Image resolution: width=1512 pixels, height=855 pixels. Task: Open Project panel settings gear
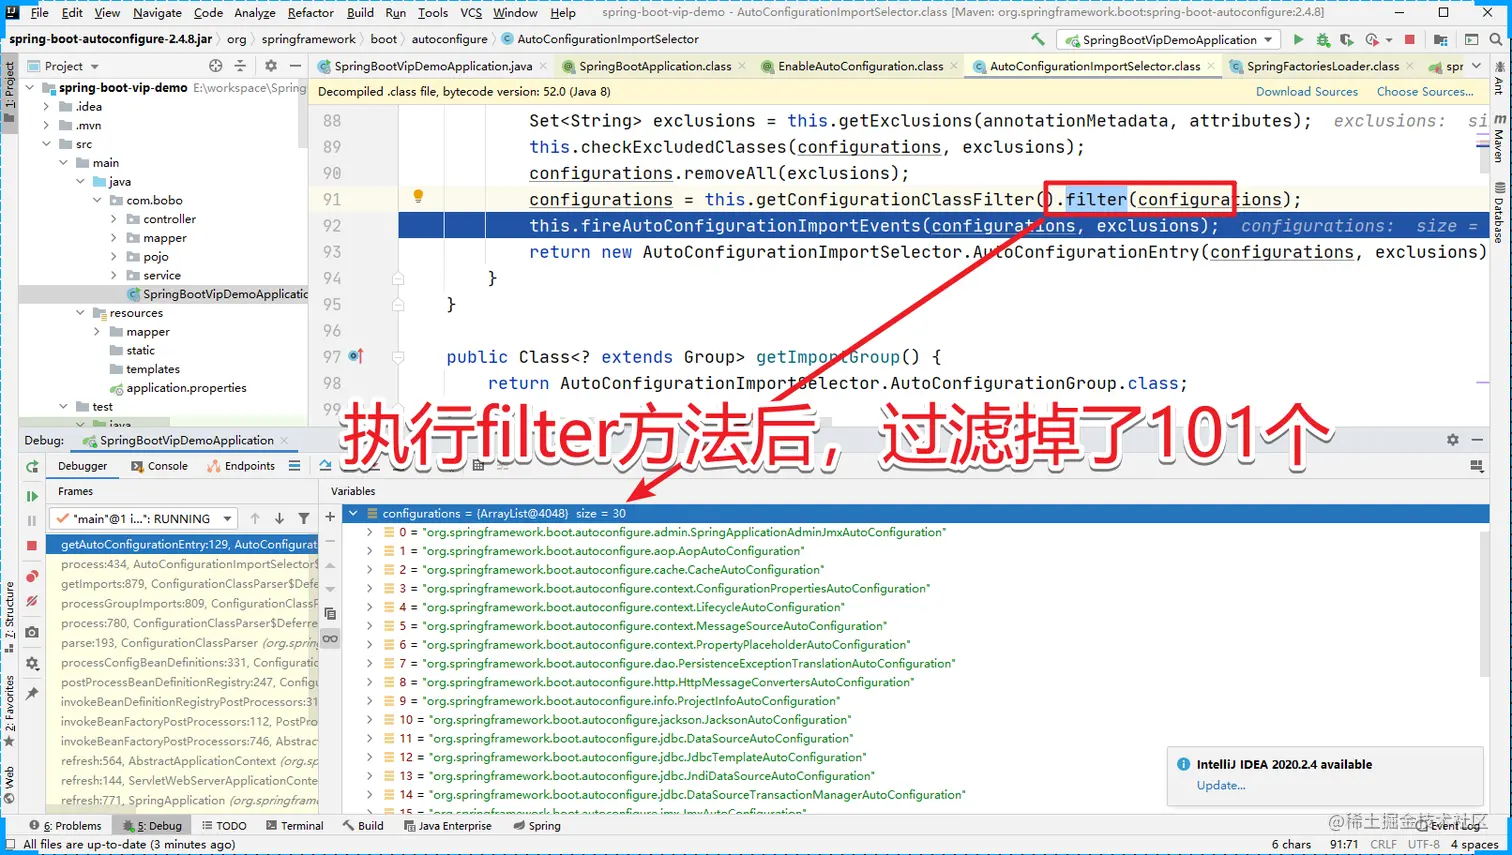click(x=270, y=66)
